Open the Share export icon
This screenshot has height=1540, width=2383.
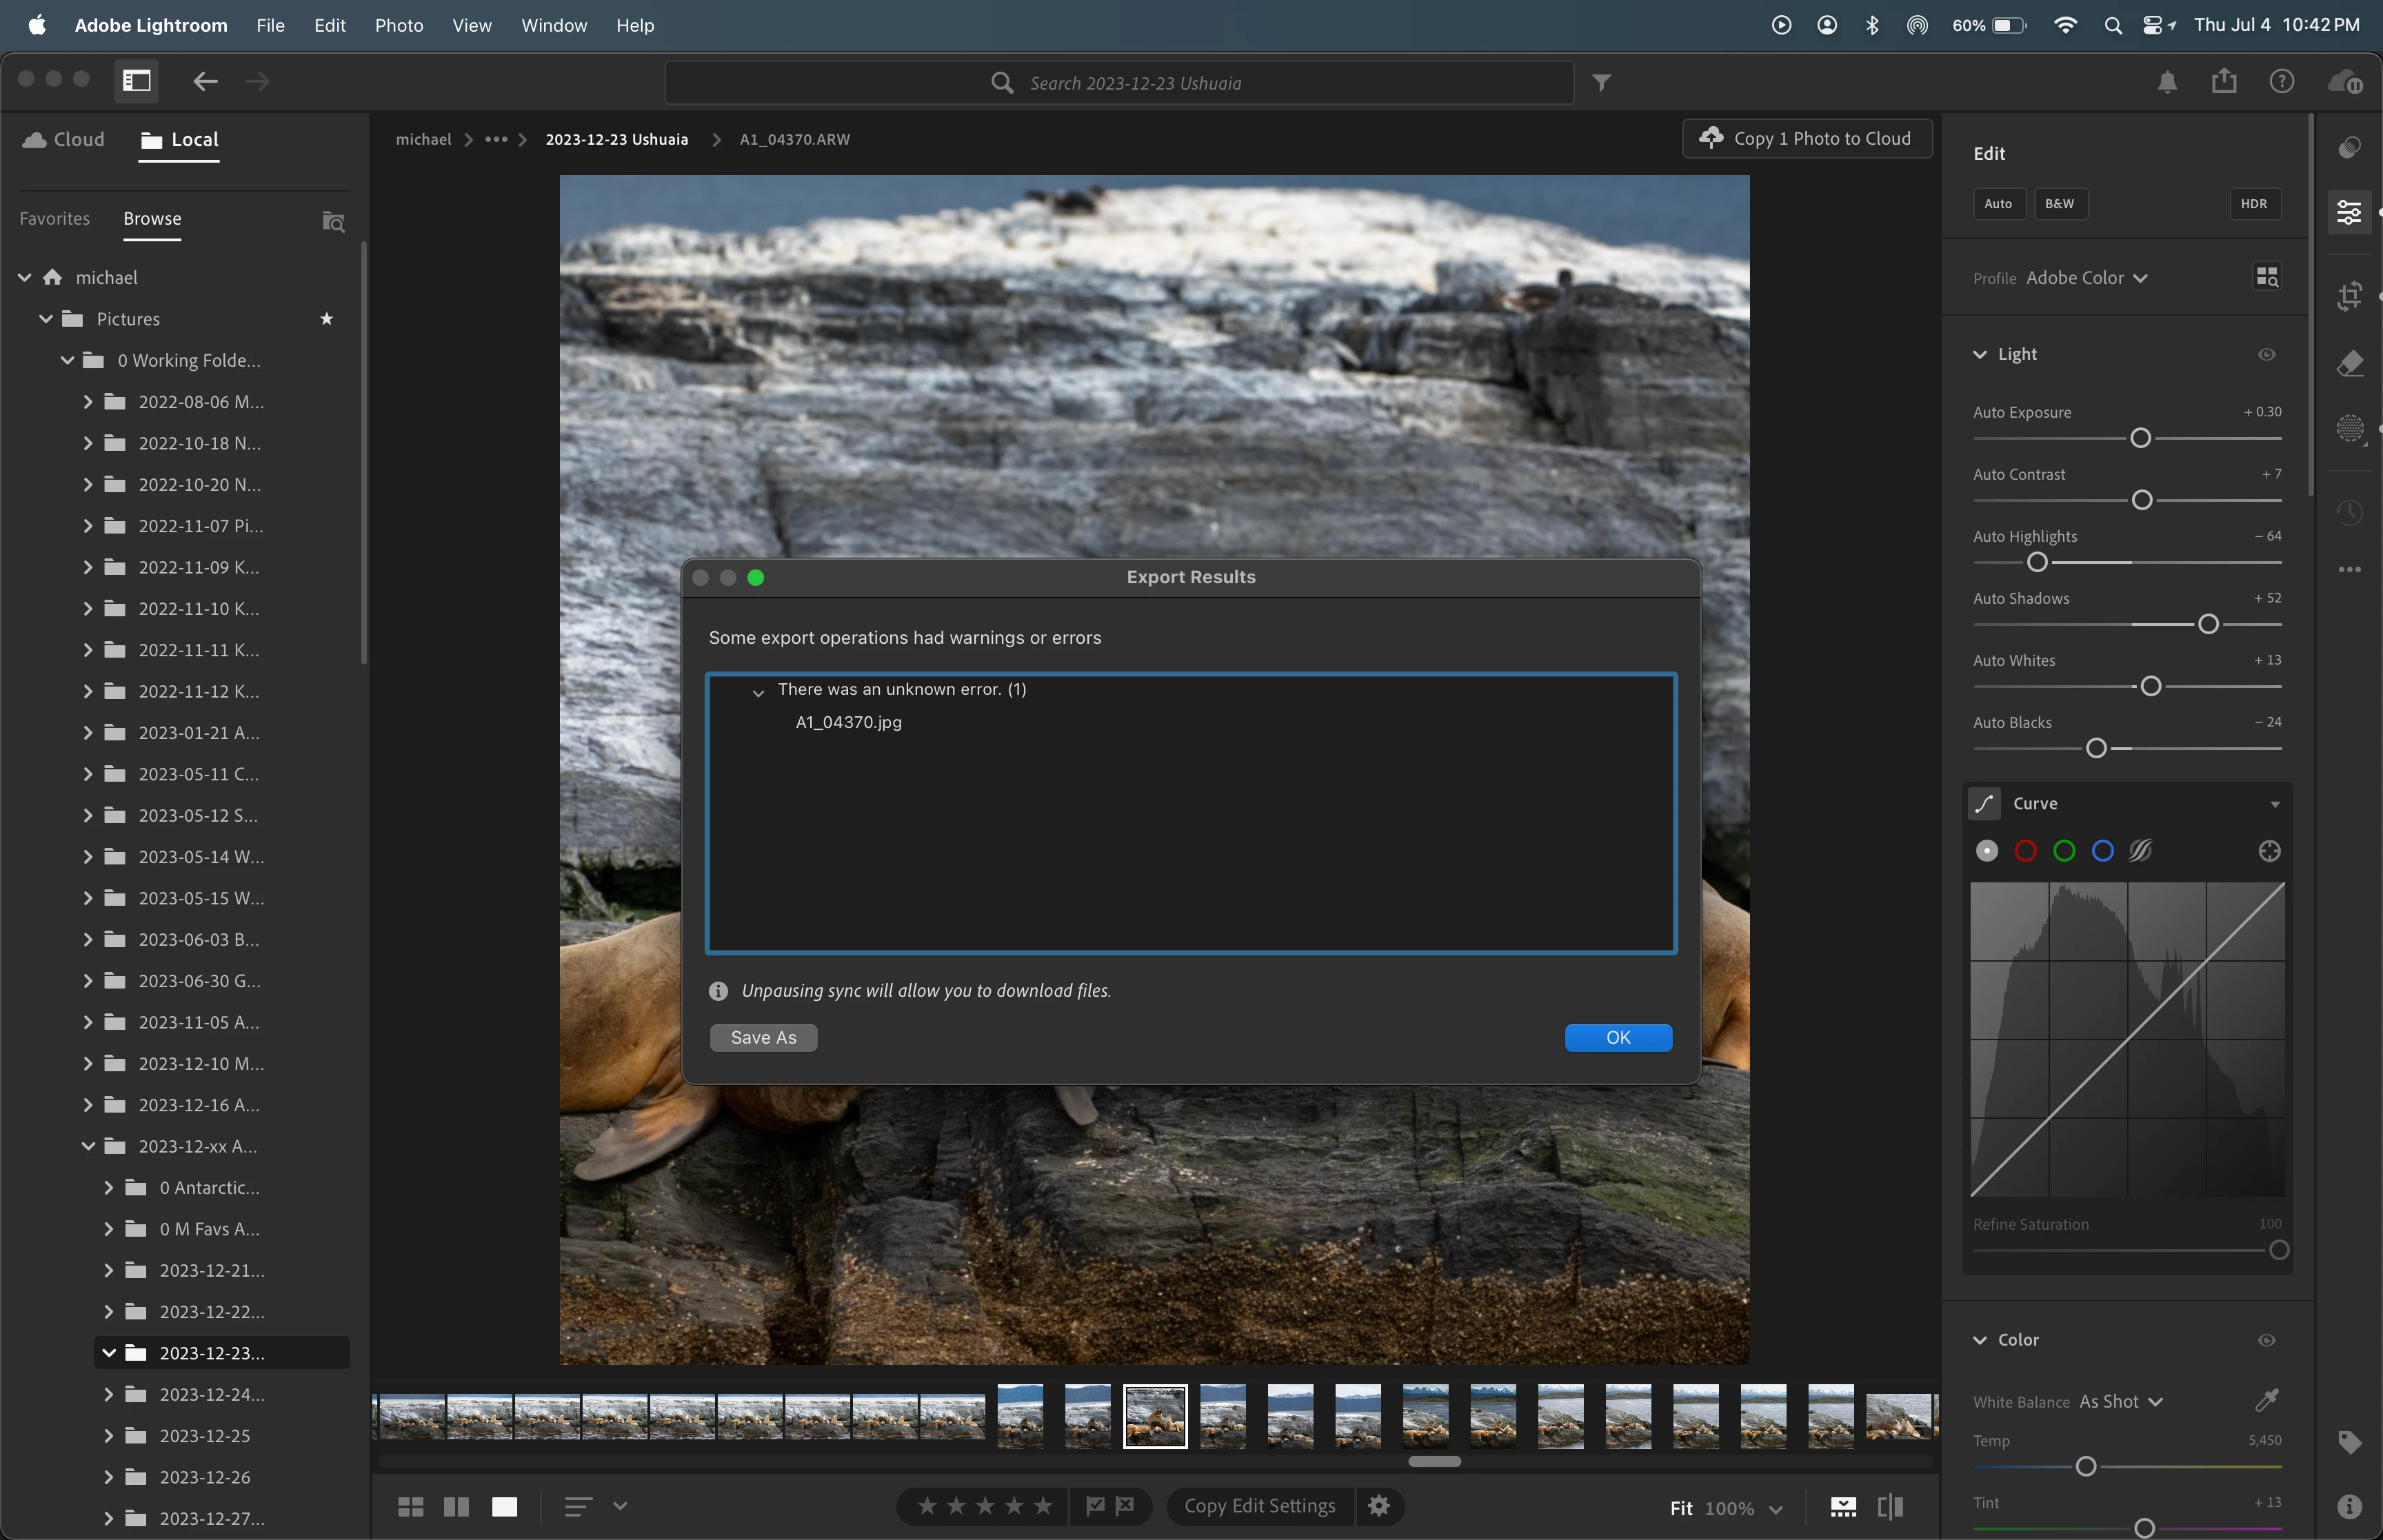[2223, 81]
